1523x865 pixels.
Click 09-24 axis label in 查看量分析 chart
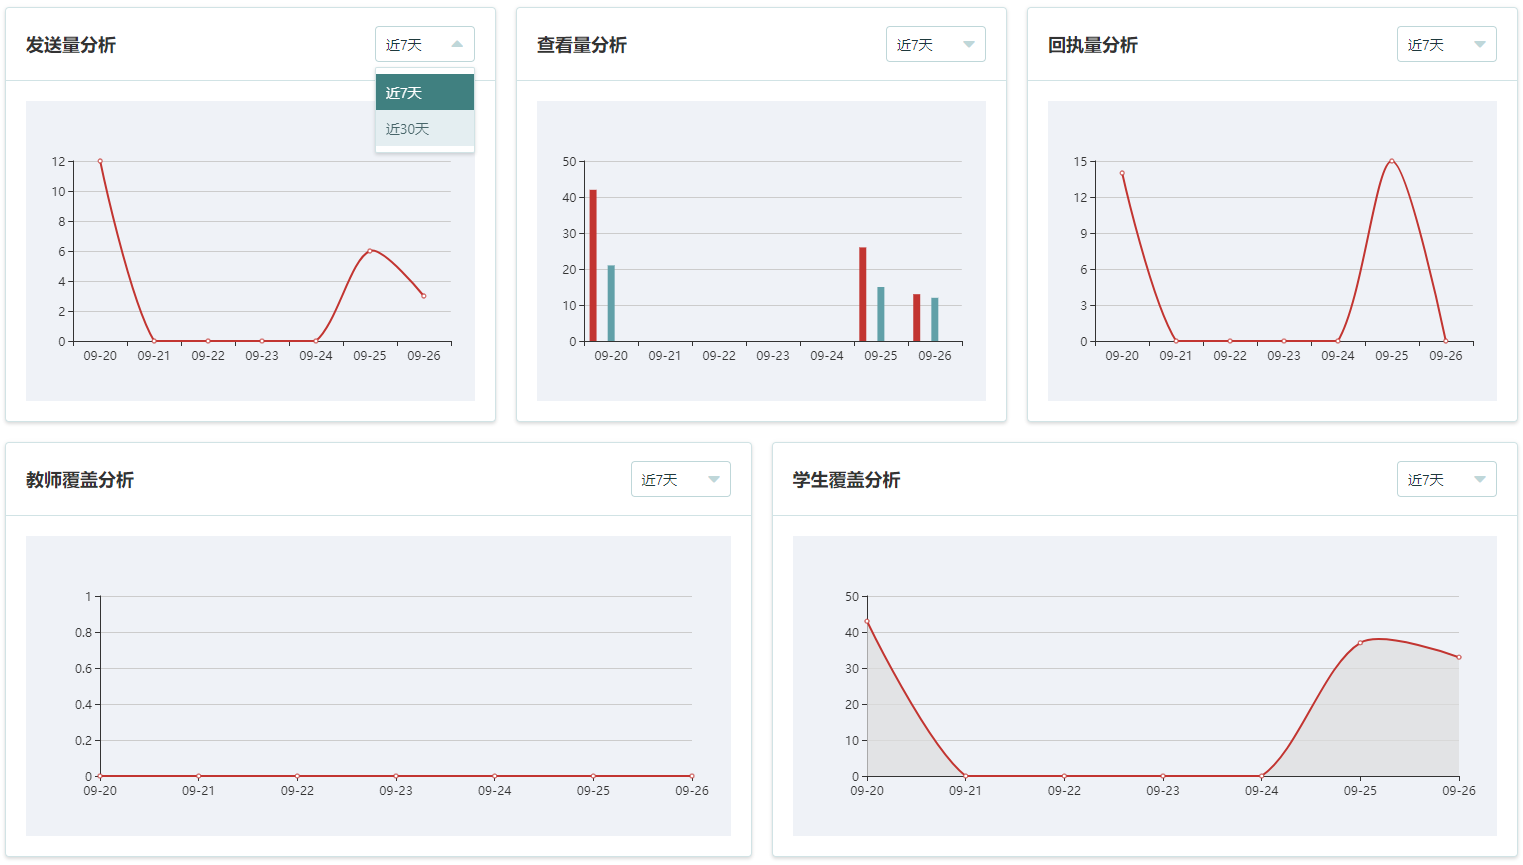tap(827, 356)
